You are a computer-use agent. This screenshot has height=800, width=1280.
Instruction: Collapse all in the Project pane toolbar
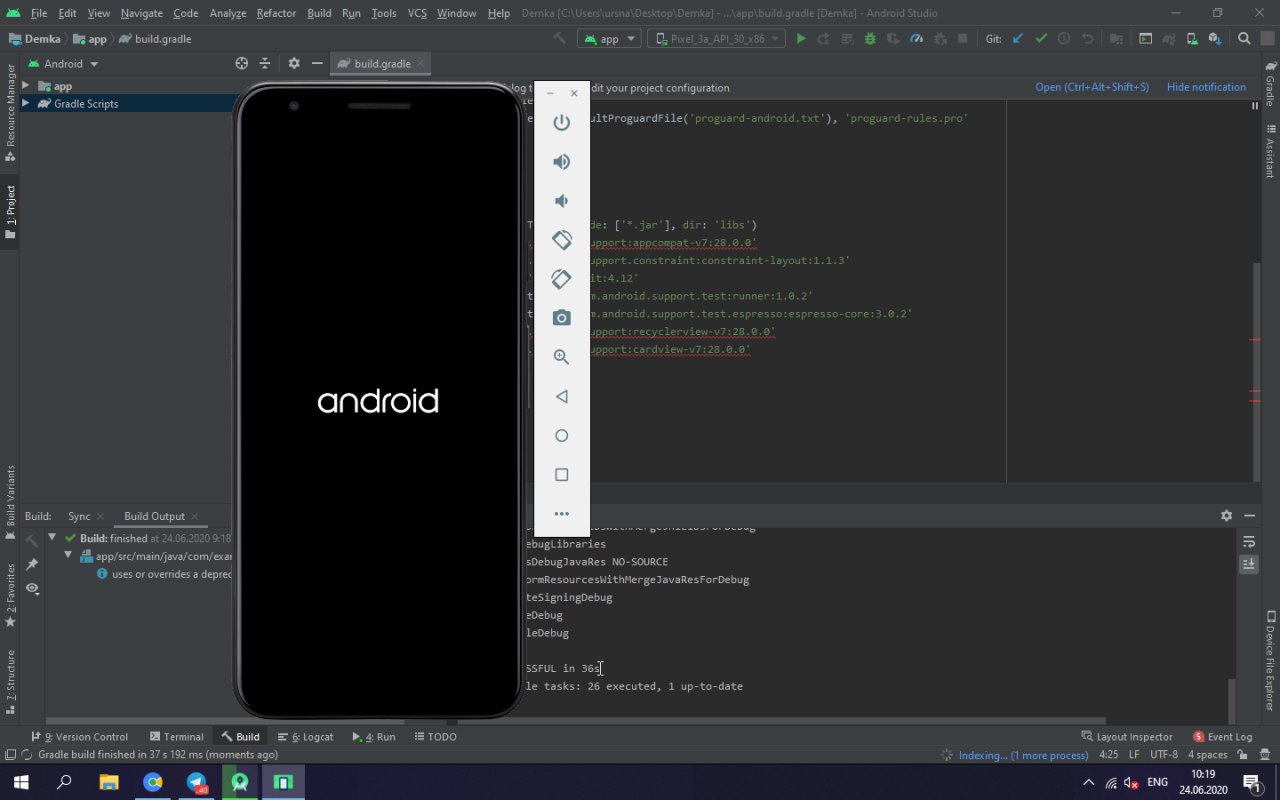[265, 63]
